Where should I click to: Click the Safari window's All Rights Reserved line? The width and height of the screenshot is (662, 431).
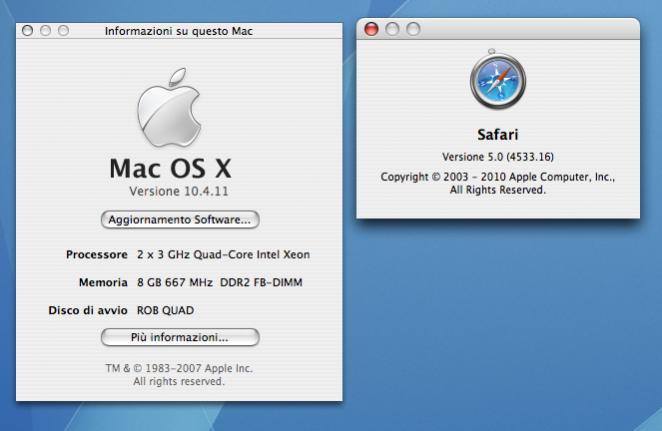498,190
